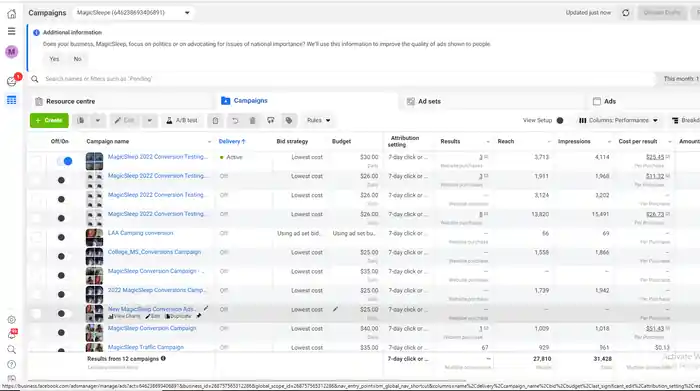Click pencil edit icon next to New MagicSleep campaign name

[x=206, y=308]
